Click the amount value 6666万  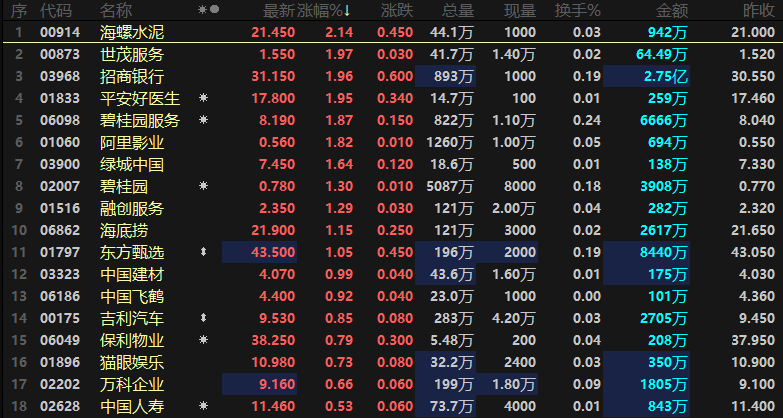click(664, 120)
